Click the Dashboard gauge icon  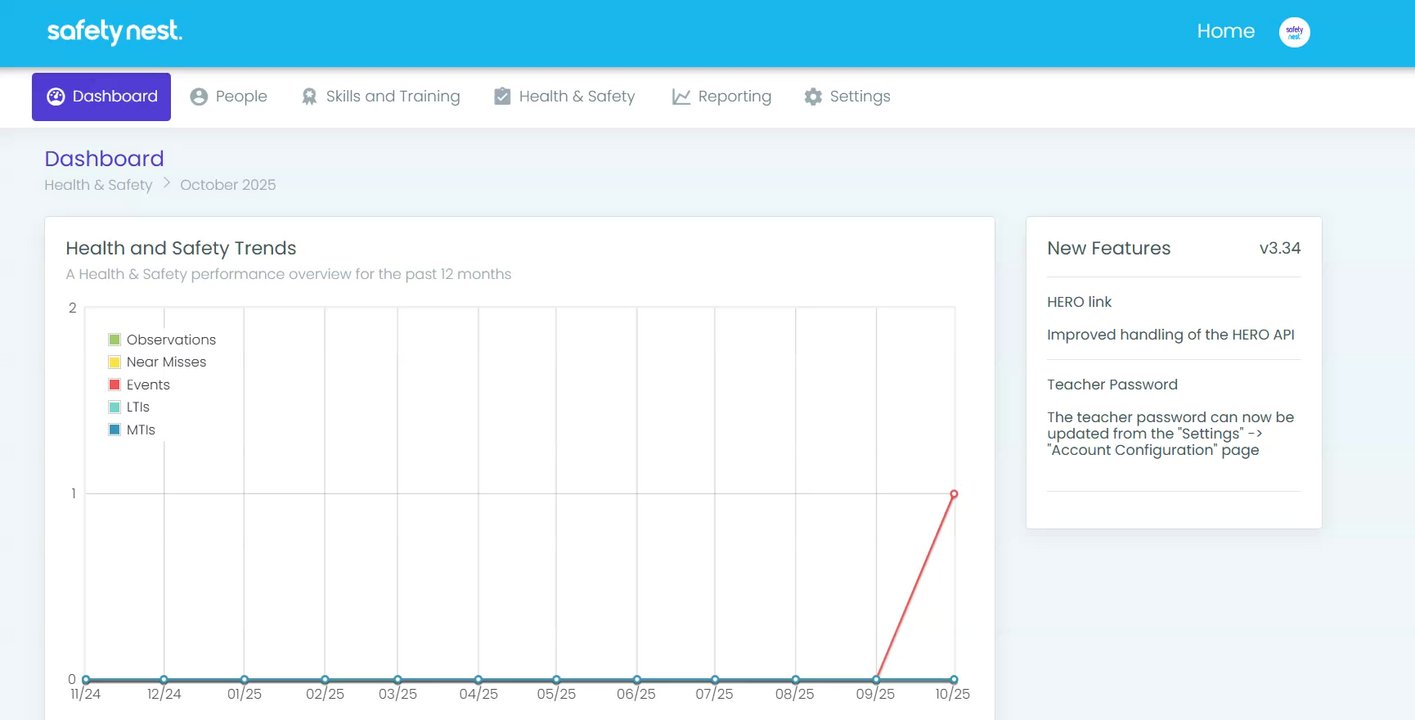[x=56, y=97]
